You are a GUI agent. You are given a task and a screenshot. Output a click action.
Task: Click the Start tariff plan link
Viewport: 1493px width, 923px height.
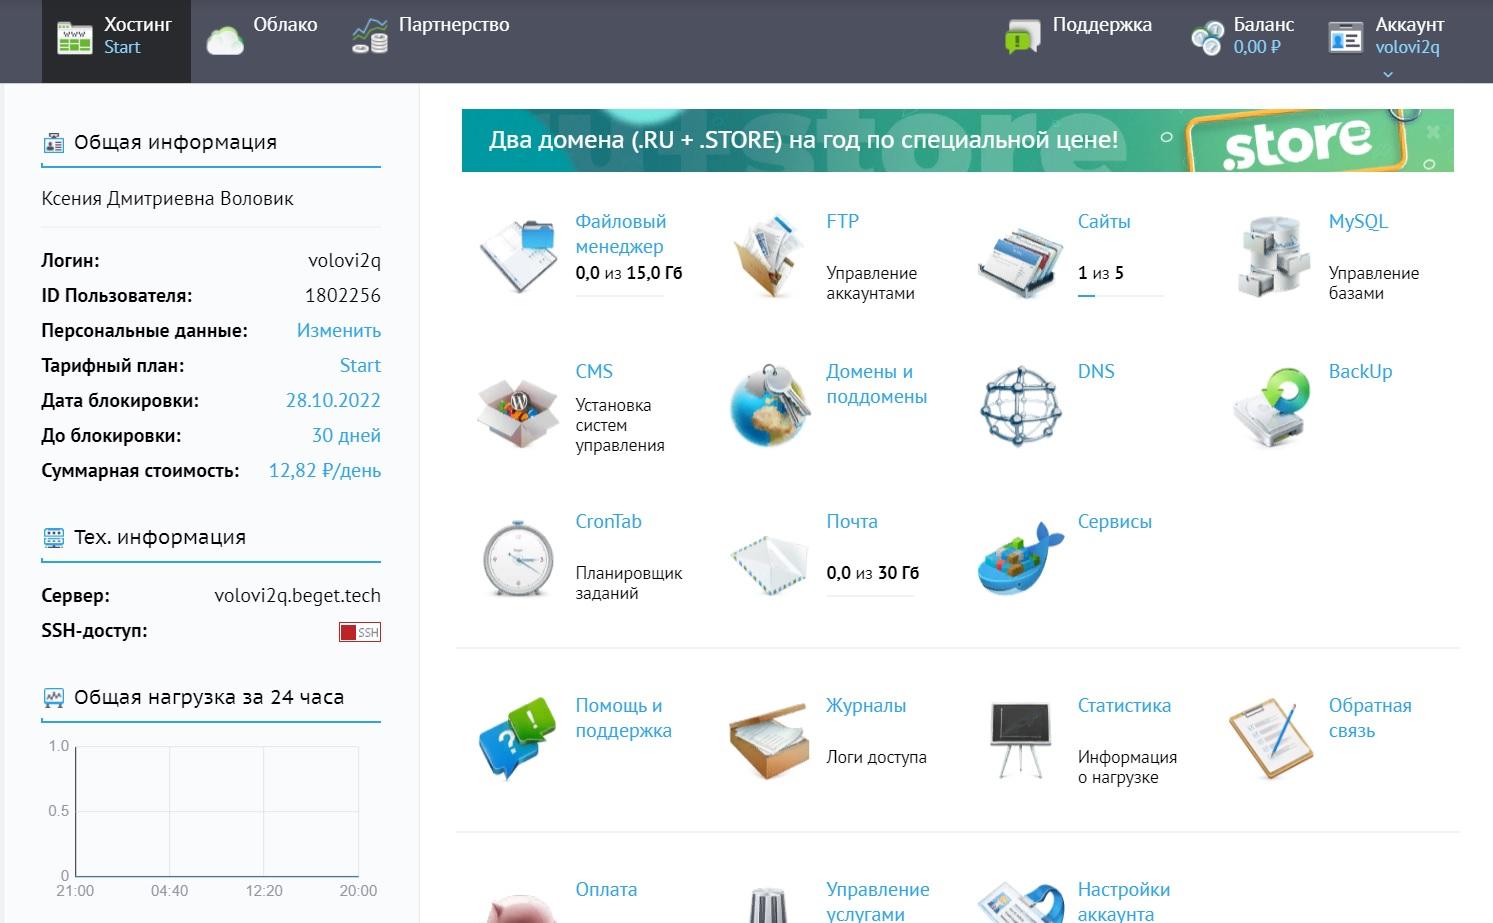coord(360,365)
